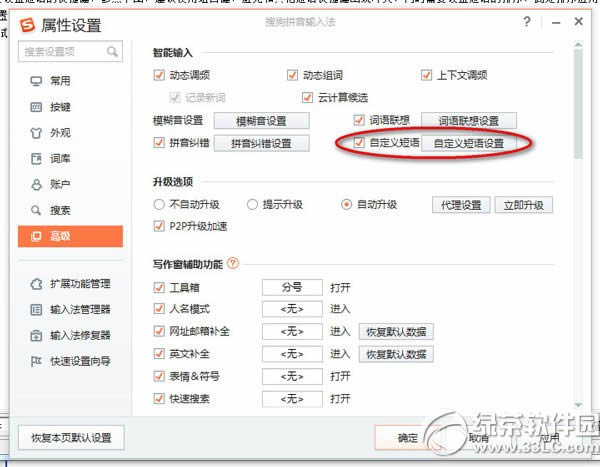Open 人名模式 hotkey box showing <无>
This screenshot has width=600, height=467.
click(x=292, y=309)
